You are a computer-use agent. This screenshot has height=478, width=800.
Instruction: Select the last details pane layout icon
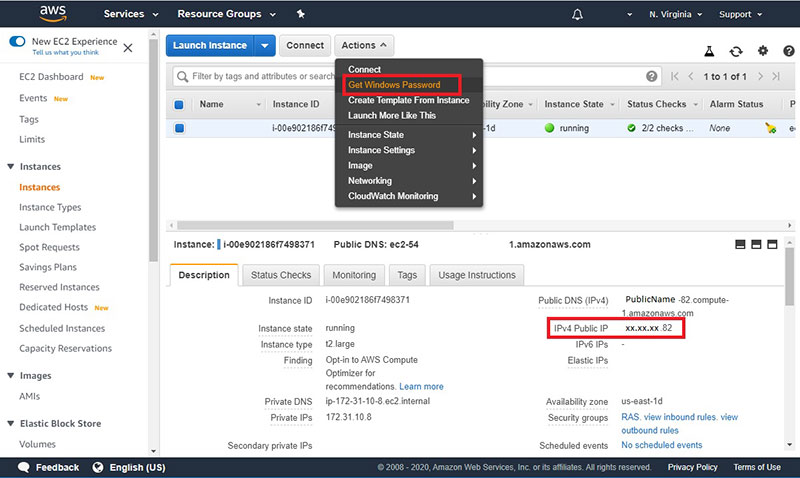[772, 244]
